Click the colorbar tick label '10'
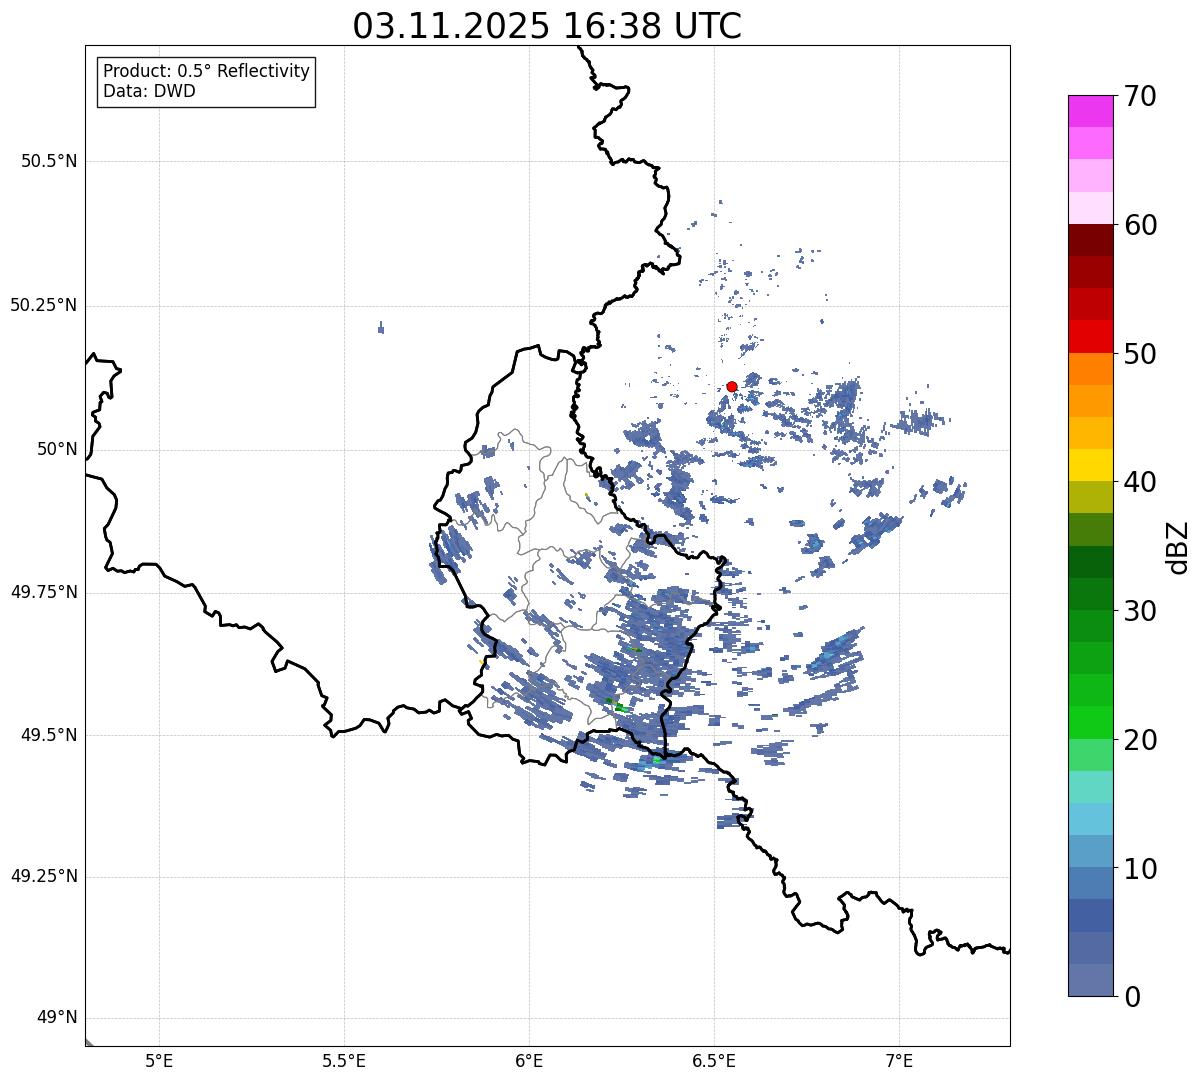The image size is (1202, 1081). tap(1140, 869)
